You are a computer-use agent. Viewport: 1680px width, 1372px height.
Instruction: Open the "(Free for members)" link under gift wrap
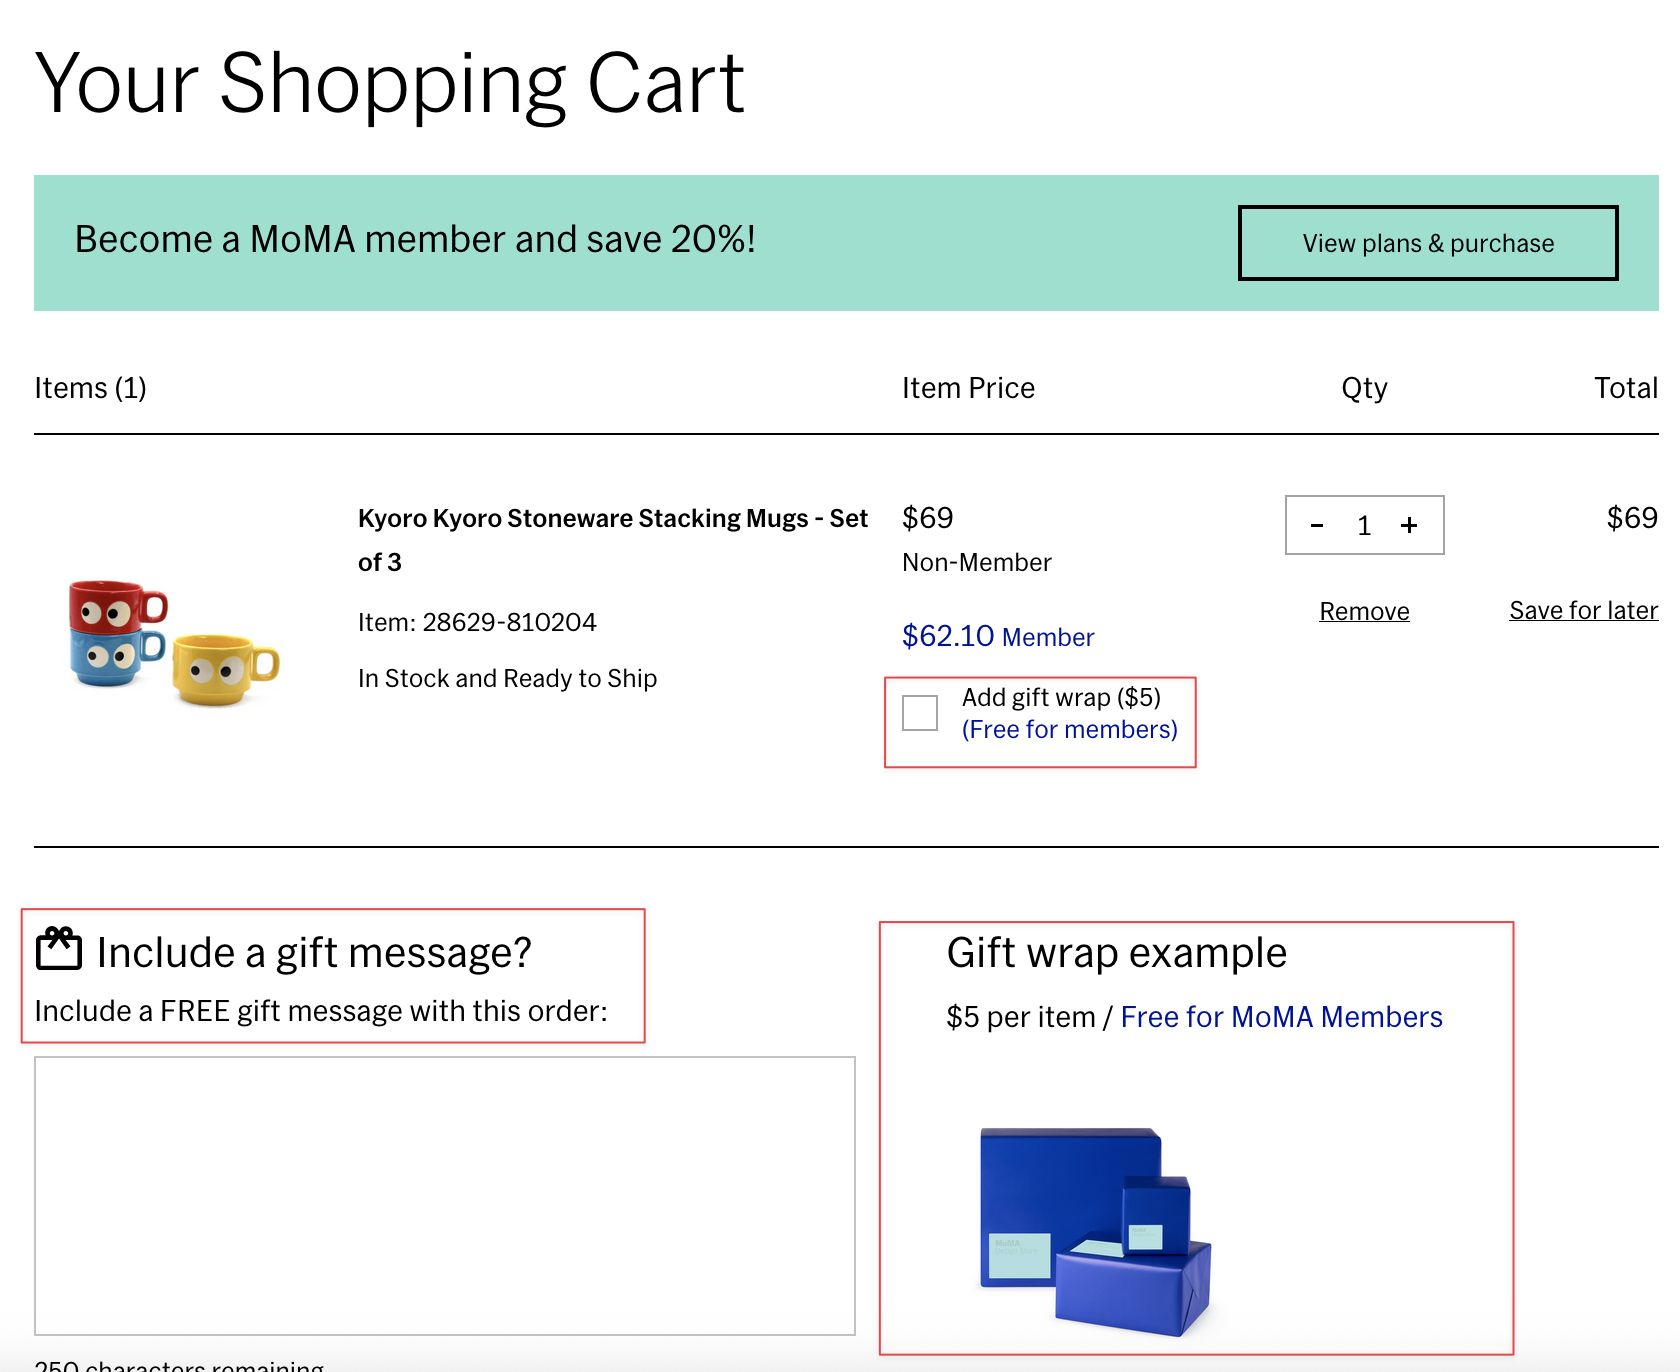click(1069, 730)
